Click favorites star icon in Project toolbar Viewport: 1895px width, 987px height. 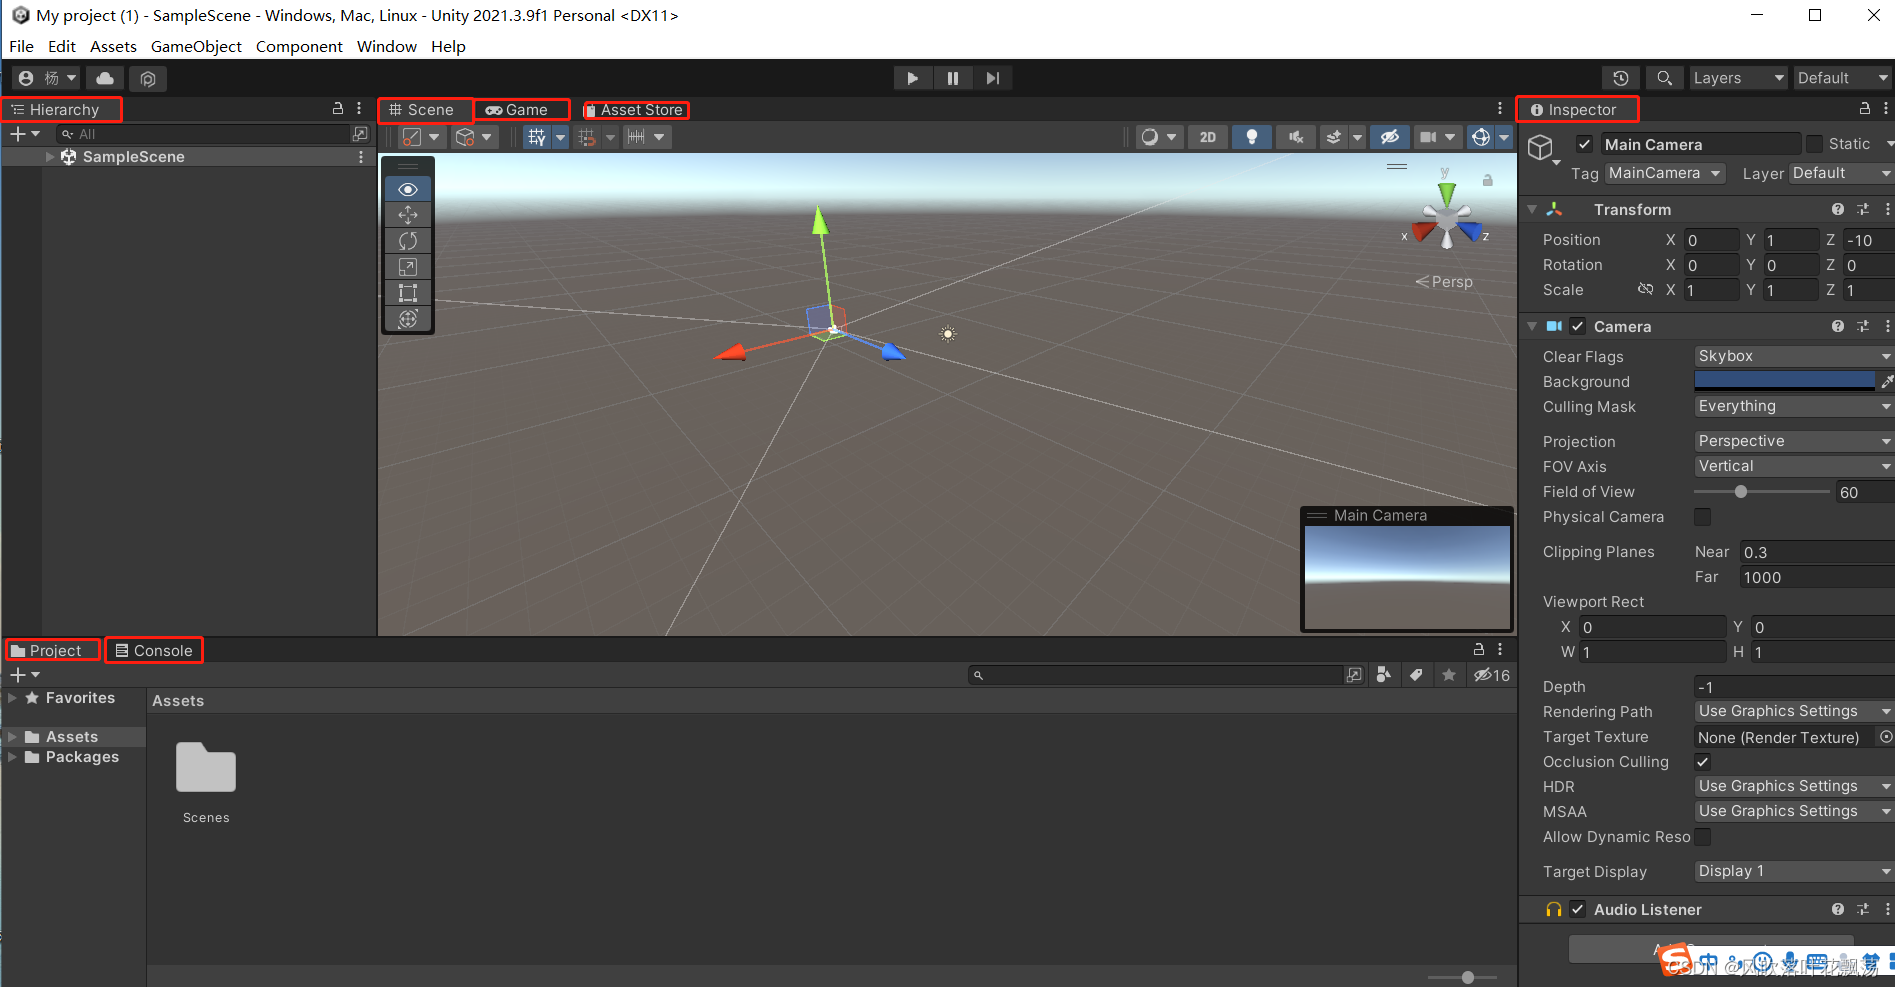pyautogui.click(x=1448, y=675)
